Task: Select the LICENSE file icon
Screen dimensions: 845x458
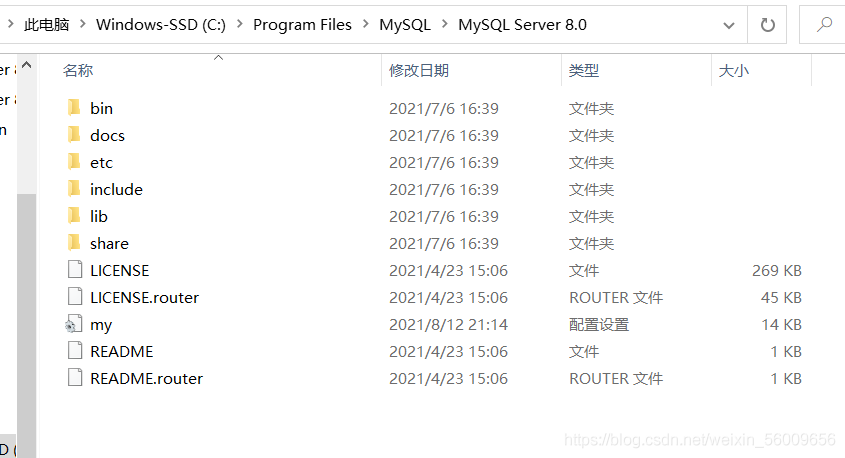Action: [x=75, y=269]
